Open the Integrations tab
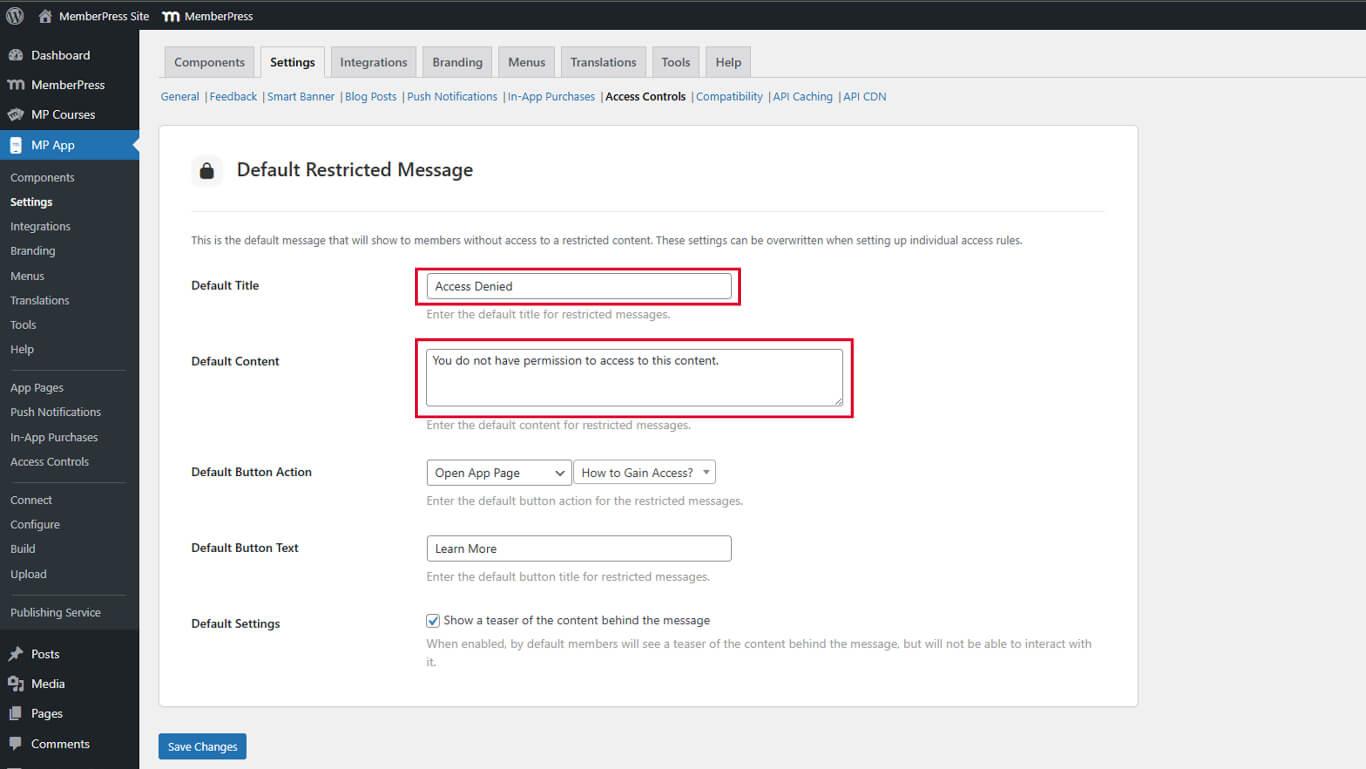 [373, 62]
